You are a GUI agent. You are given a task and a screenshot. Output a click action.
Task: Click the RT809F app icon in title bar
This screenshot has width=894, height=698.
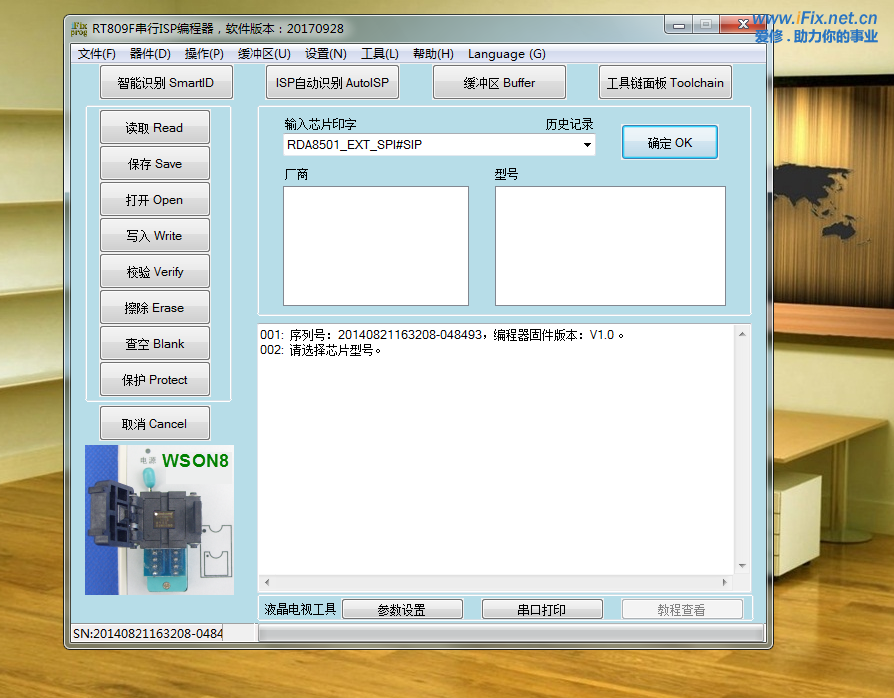[79, 29]
